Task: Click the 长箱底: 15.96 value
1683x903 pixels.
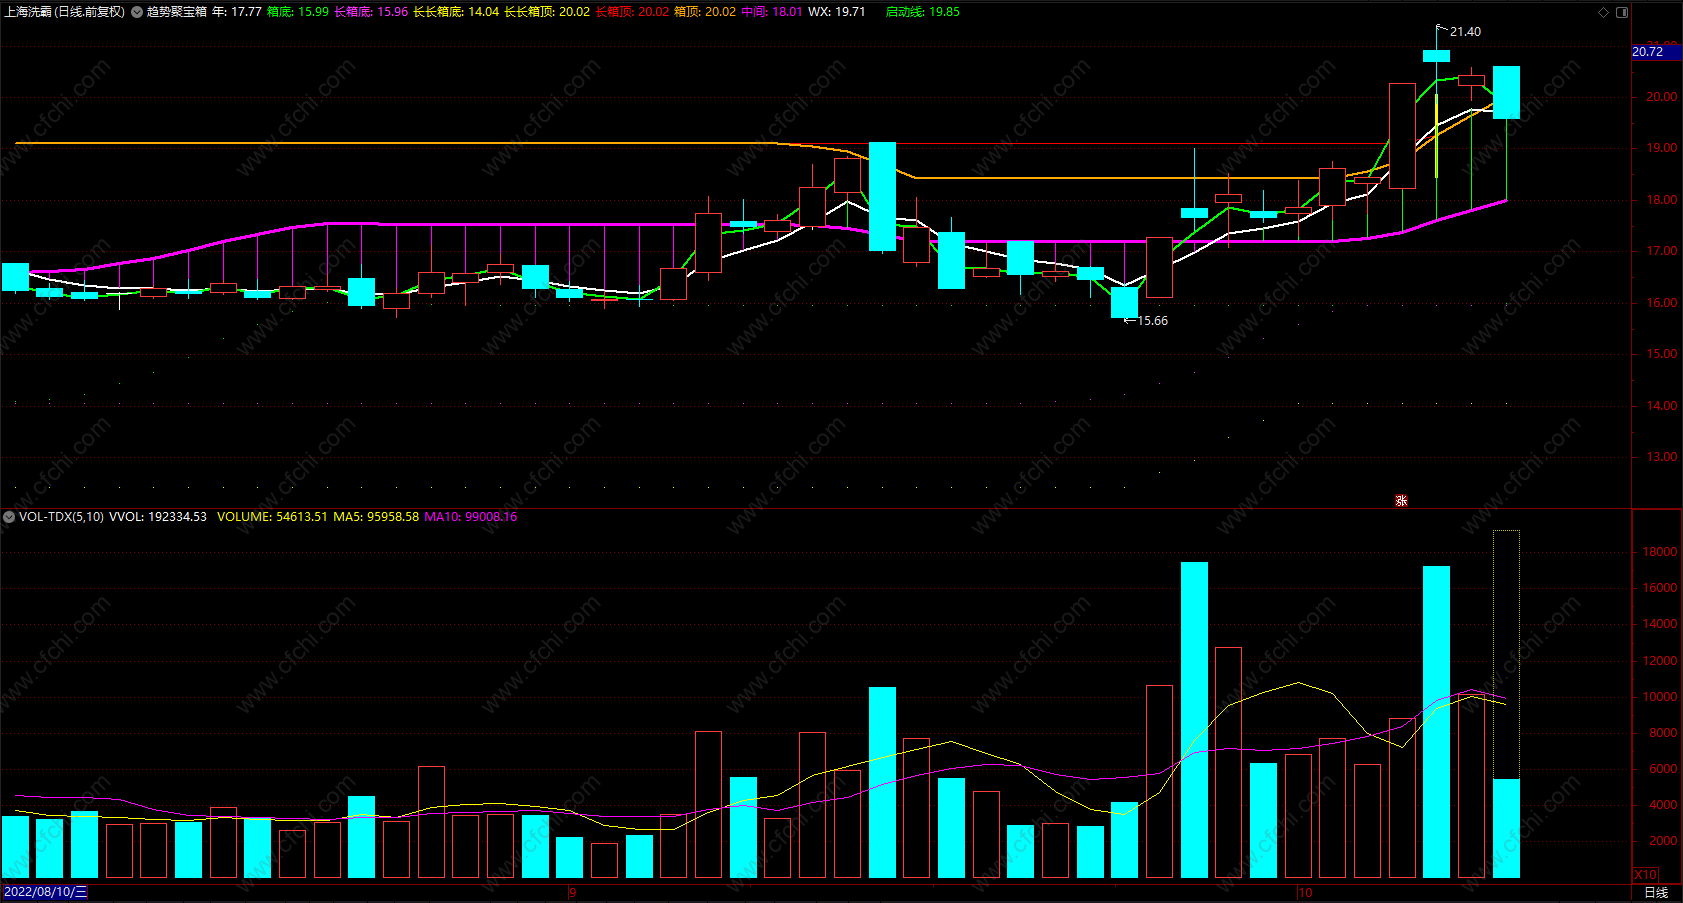Action: [371, 12]
